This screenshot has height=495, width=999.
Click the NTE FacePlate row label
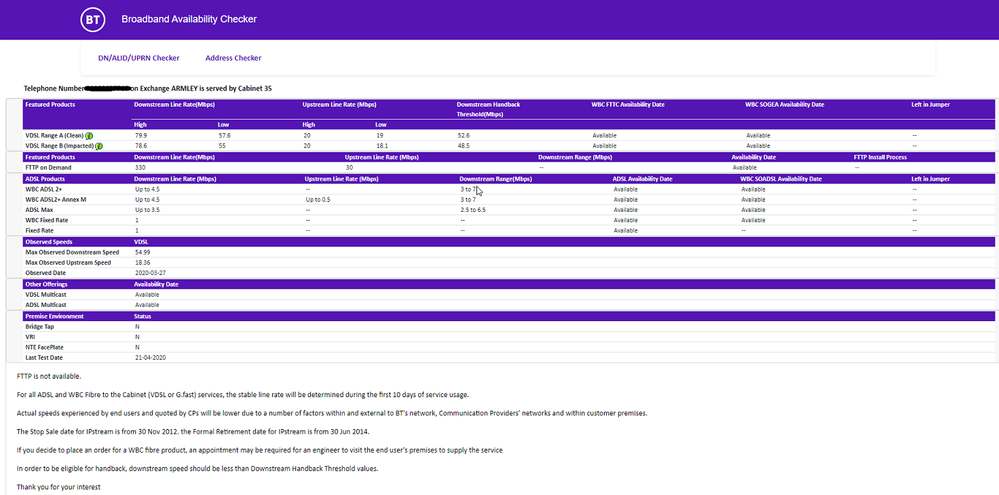point(46,347)
